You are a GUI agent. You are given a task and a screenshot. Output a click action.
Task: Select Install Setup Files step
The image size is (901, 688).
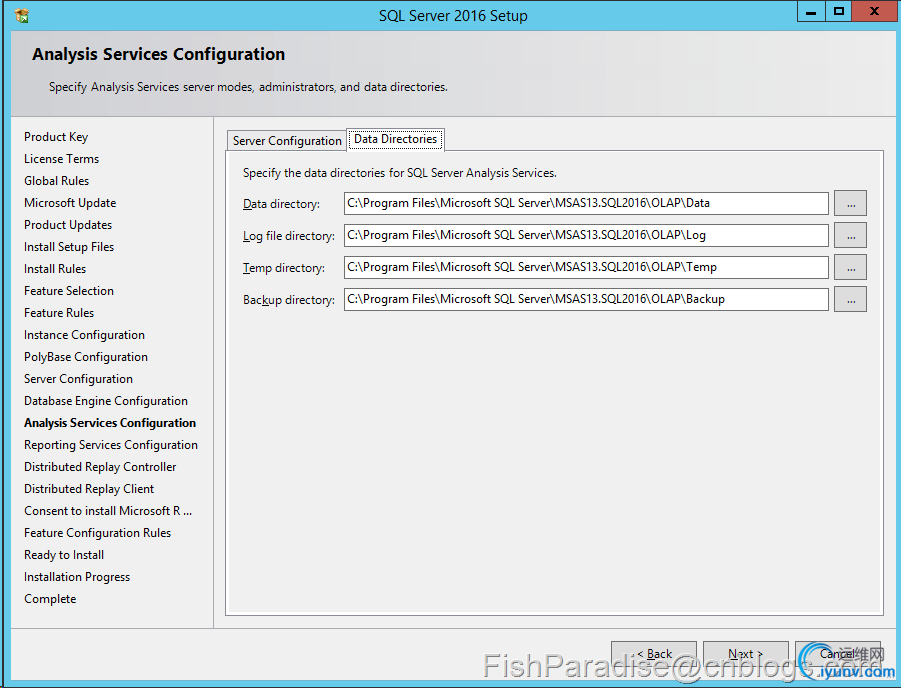(69, 247)
